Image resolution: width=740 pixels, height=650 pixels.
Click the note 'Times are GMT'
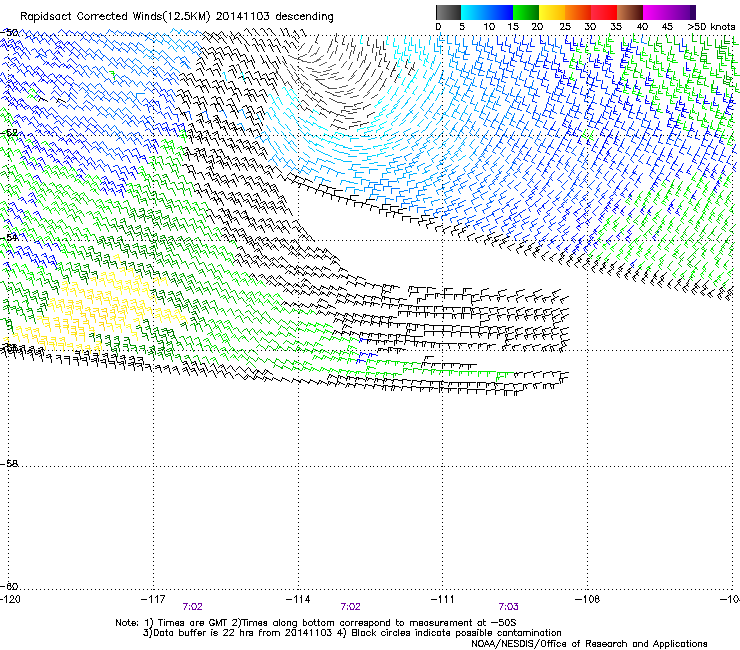point(193,623)
